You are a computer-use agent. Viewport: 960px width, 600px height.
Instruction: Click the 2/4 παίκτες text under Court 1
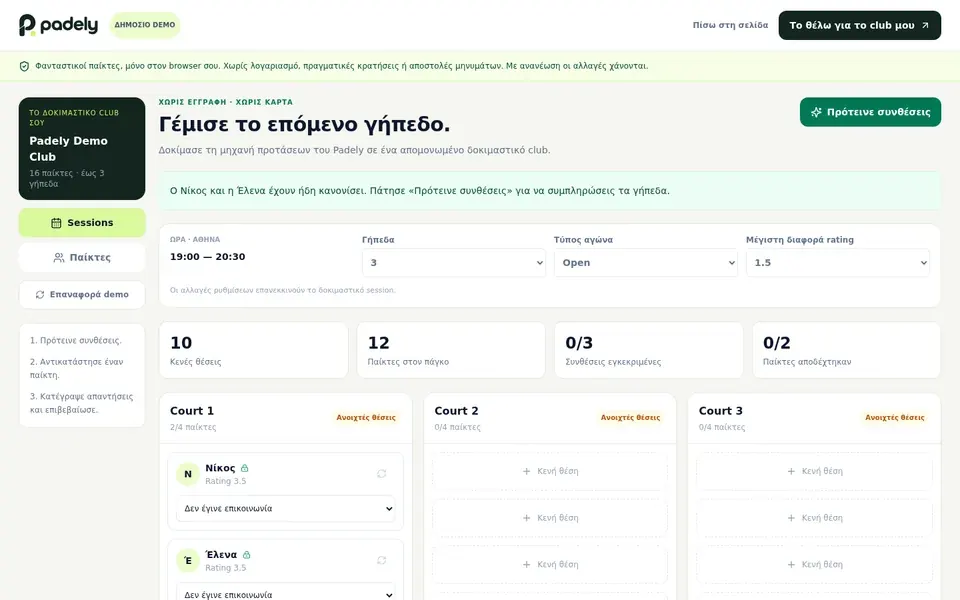(193, 427)
